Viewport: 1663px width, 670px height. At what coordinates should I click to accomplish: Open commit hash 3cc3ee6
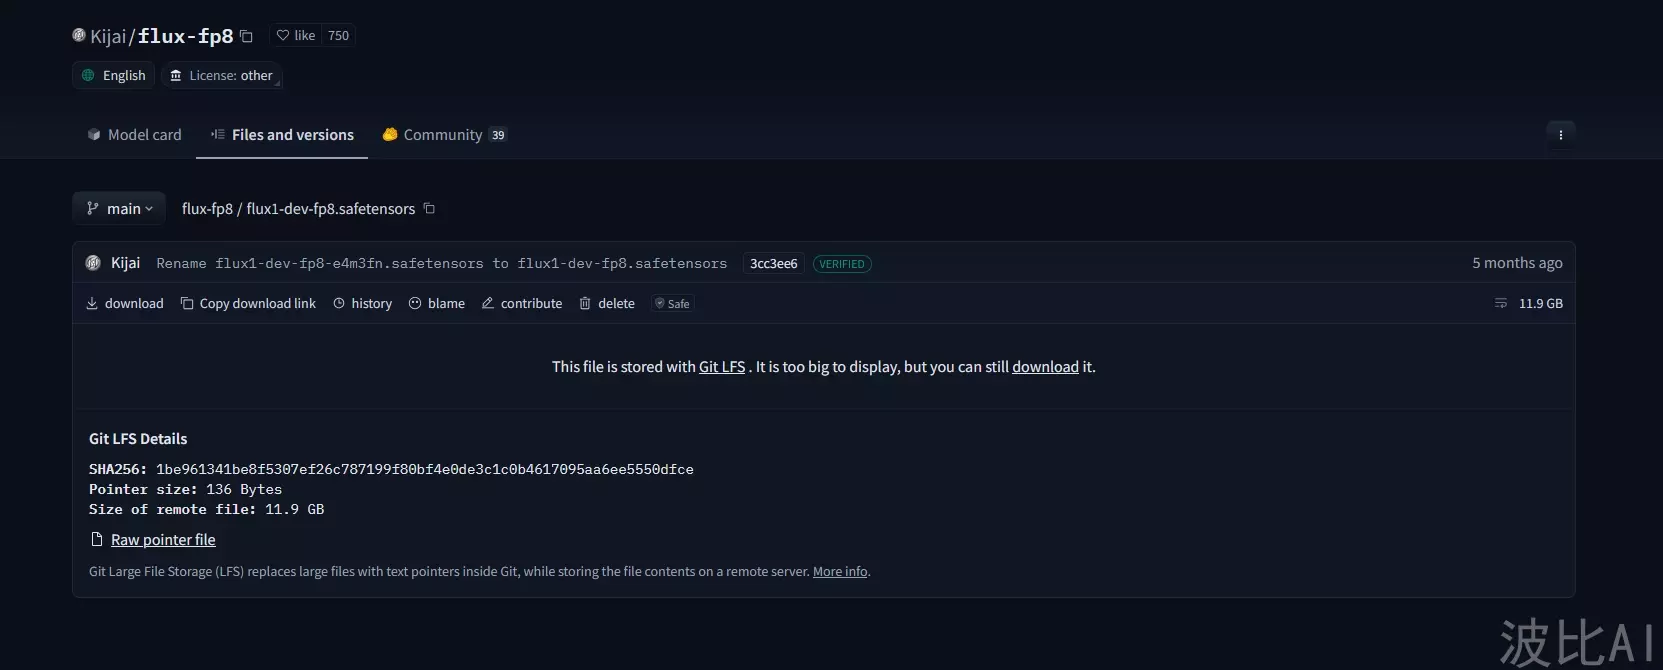coord(774,264)
